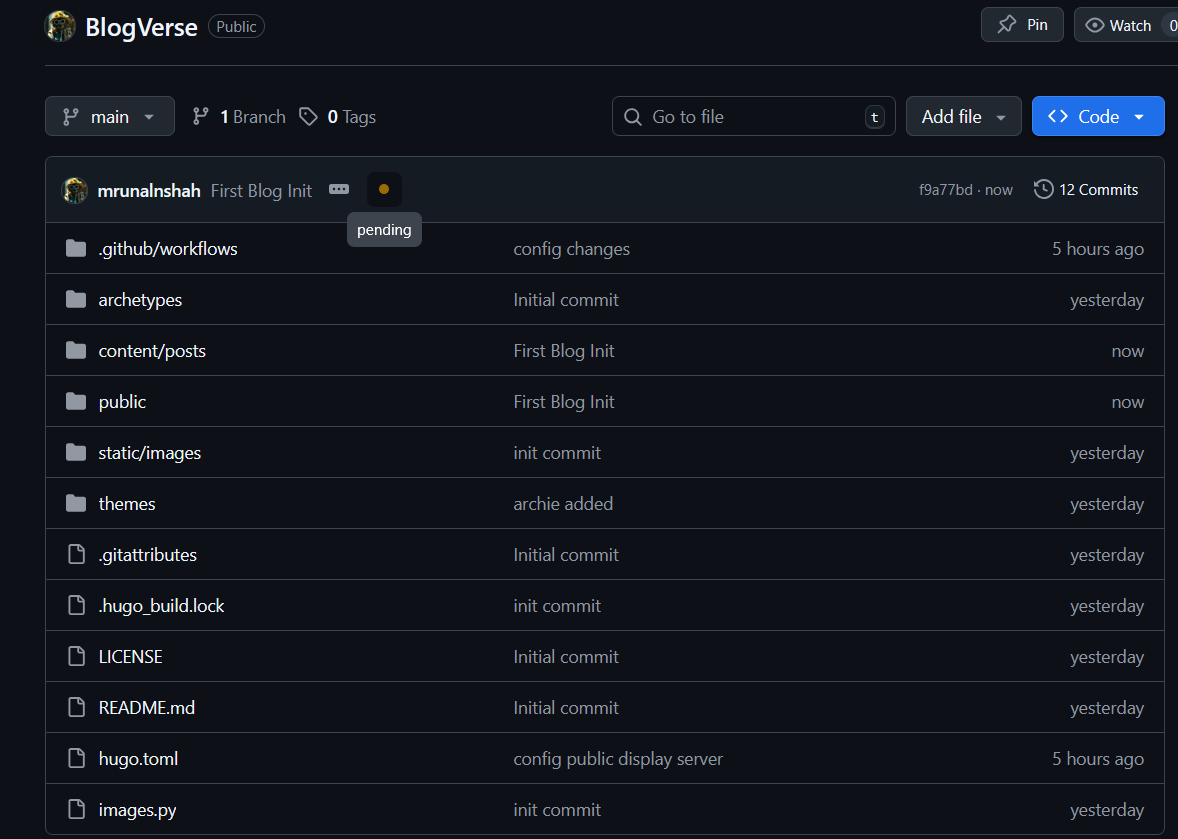Expand commit message ellipsis icon
Screen dimensions: 1178x839
339,189
